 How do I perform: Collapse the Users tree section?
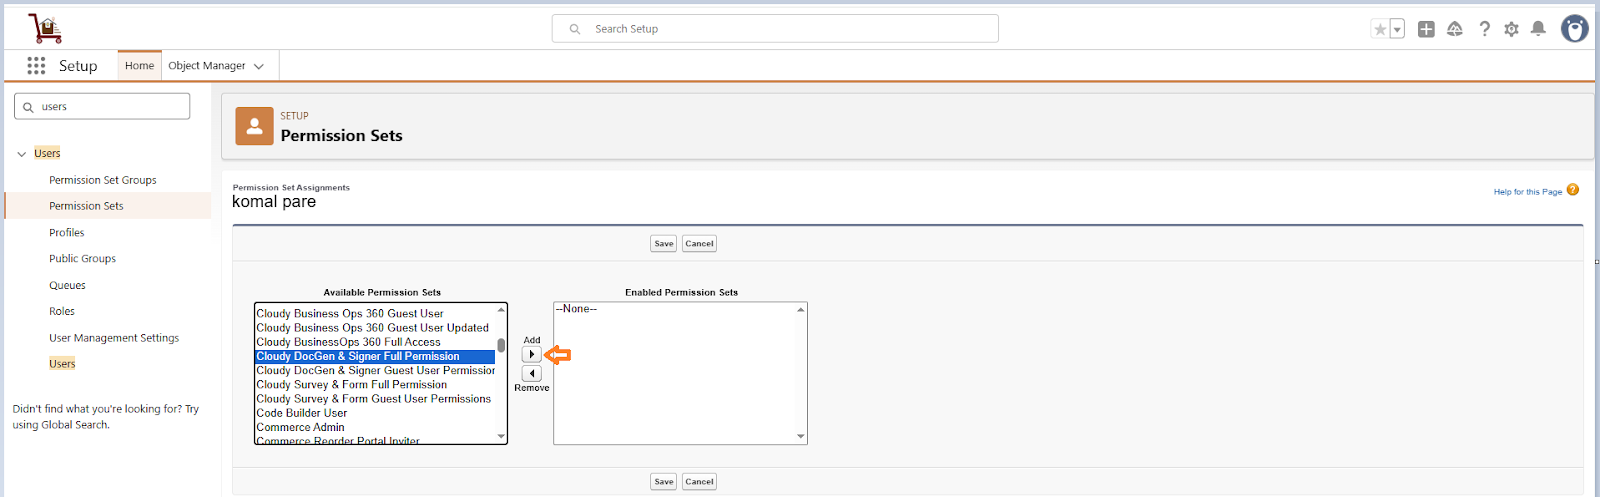point(22,154)
